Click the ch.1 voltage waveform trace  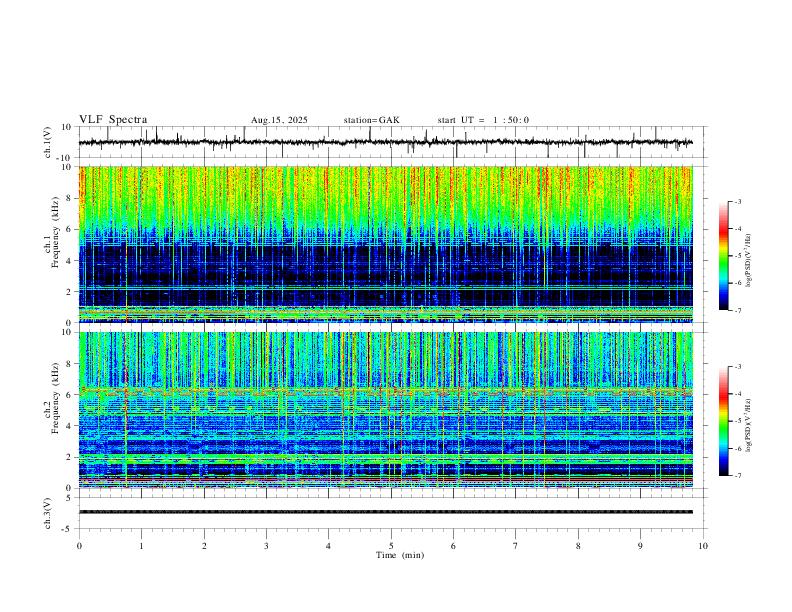pos(385,142)
